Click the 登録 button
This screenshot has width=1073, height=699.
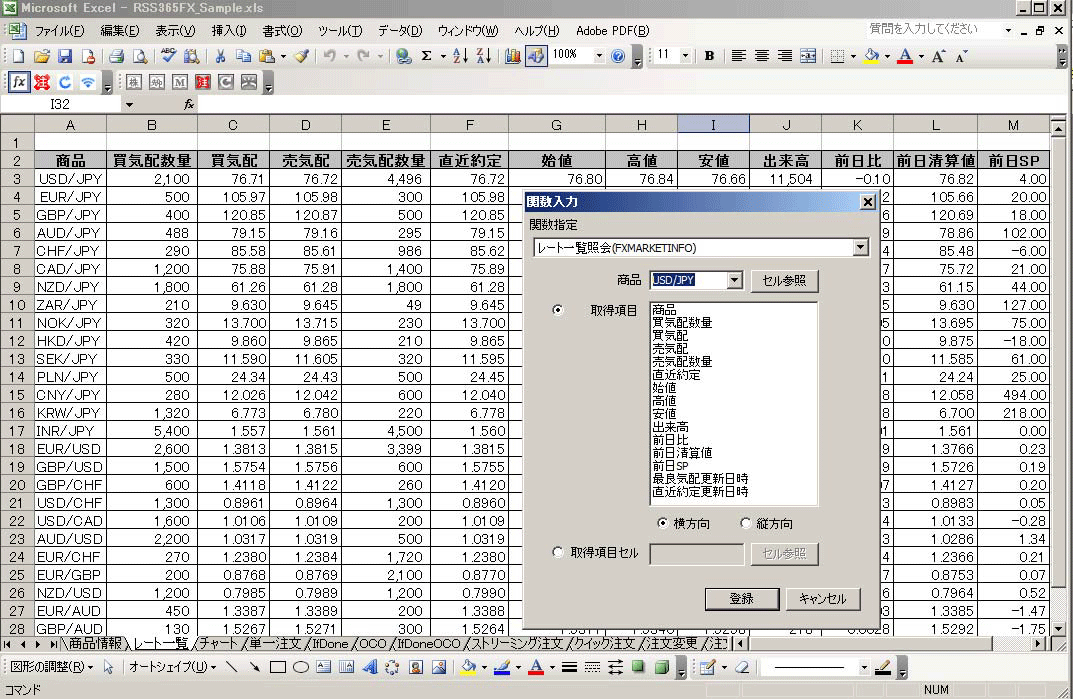click(741, 598)
